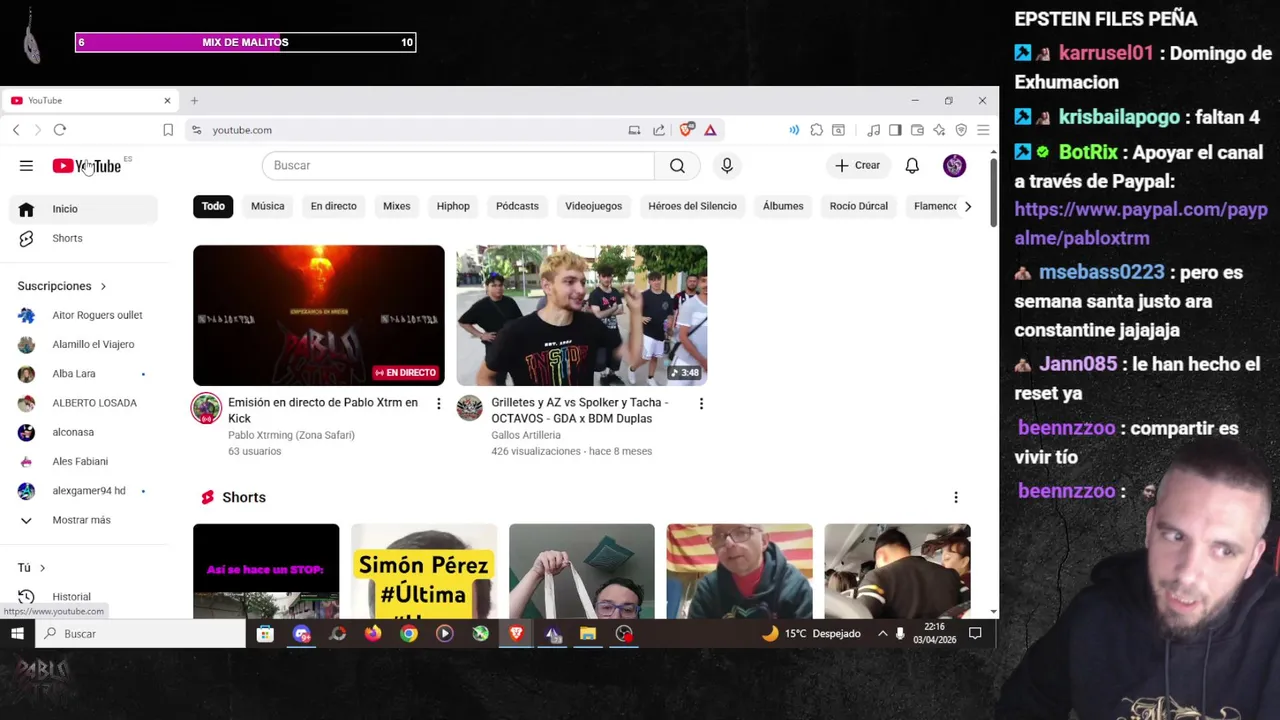Click the Windows taskbar search box
Screen dimensions: 1280x720
pyautogui.click(x=140, y=634)
